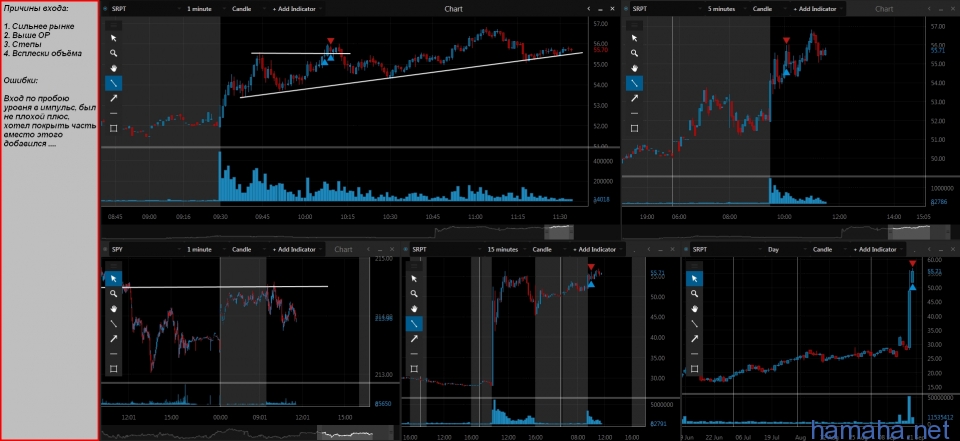Select the pointer tool in the 5 minutes chart
The width and height of the screenshot is (960, 441).
point(635,37)
